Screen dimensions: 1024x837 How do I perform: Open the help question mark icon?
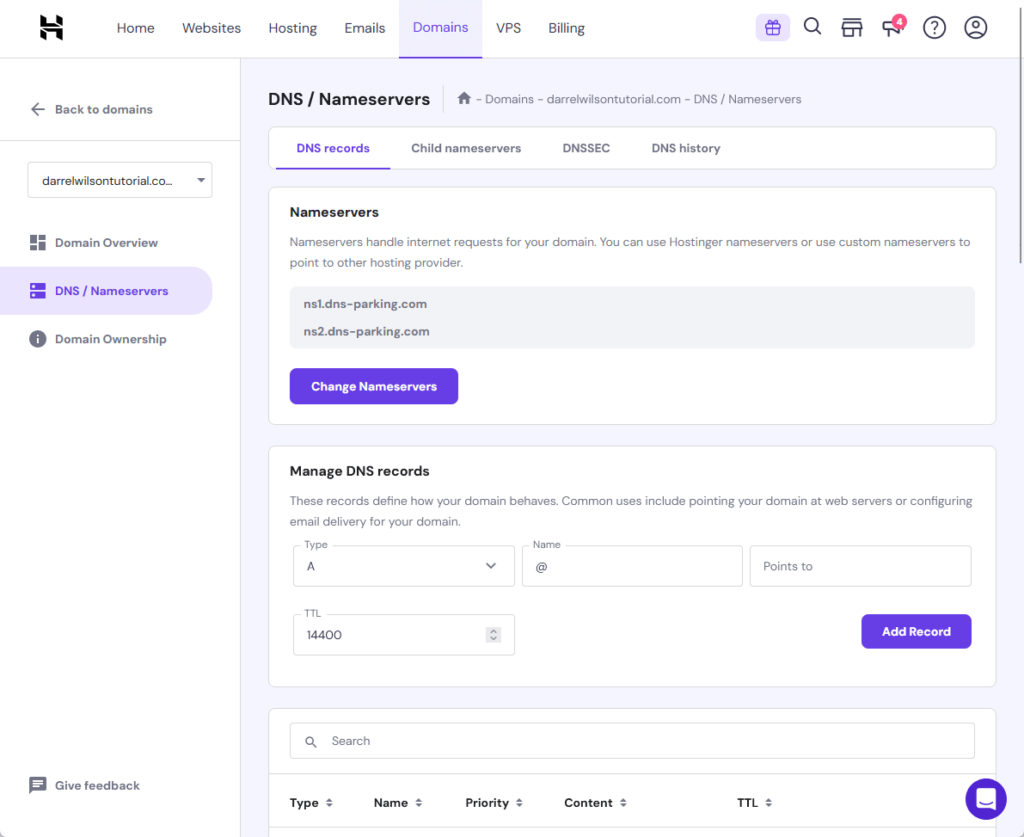(934, 27)
